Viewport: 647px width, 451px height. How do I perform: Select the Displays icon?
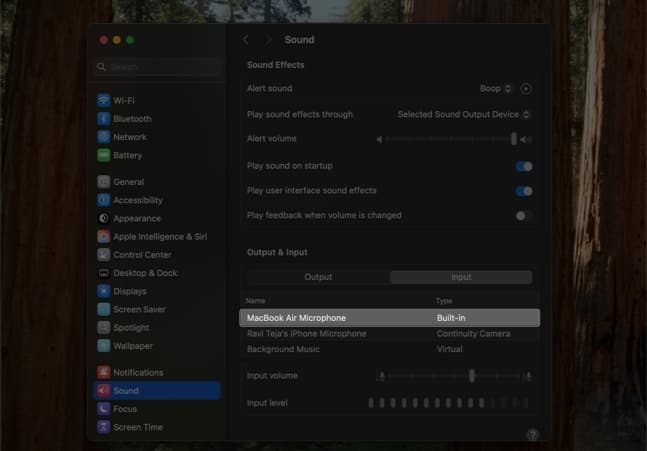104,291
